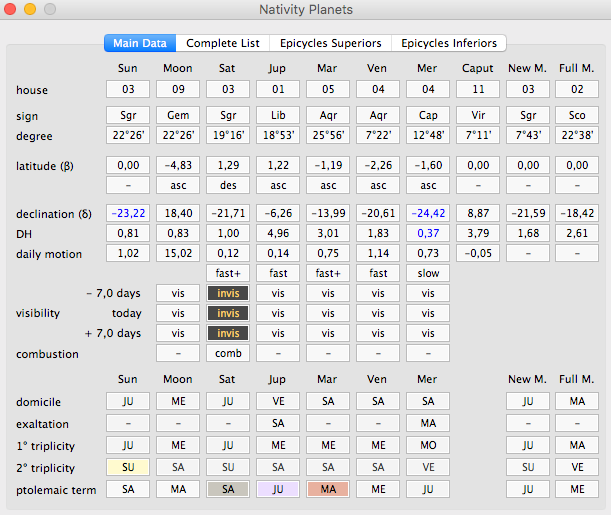Screen dimensions: 611x515
Task: Click the Moon visibility today 'vis' field
Action: [178, 313]
